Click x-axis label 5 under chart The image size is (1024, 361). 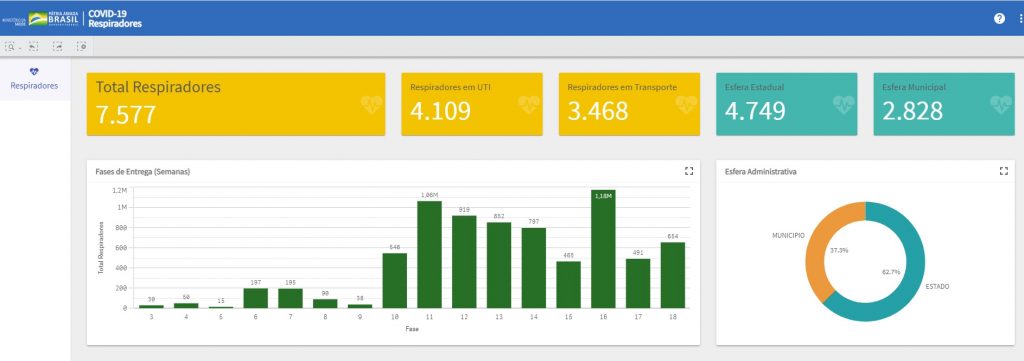pyautogui.click(x=221, y=317)
